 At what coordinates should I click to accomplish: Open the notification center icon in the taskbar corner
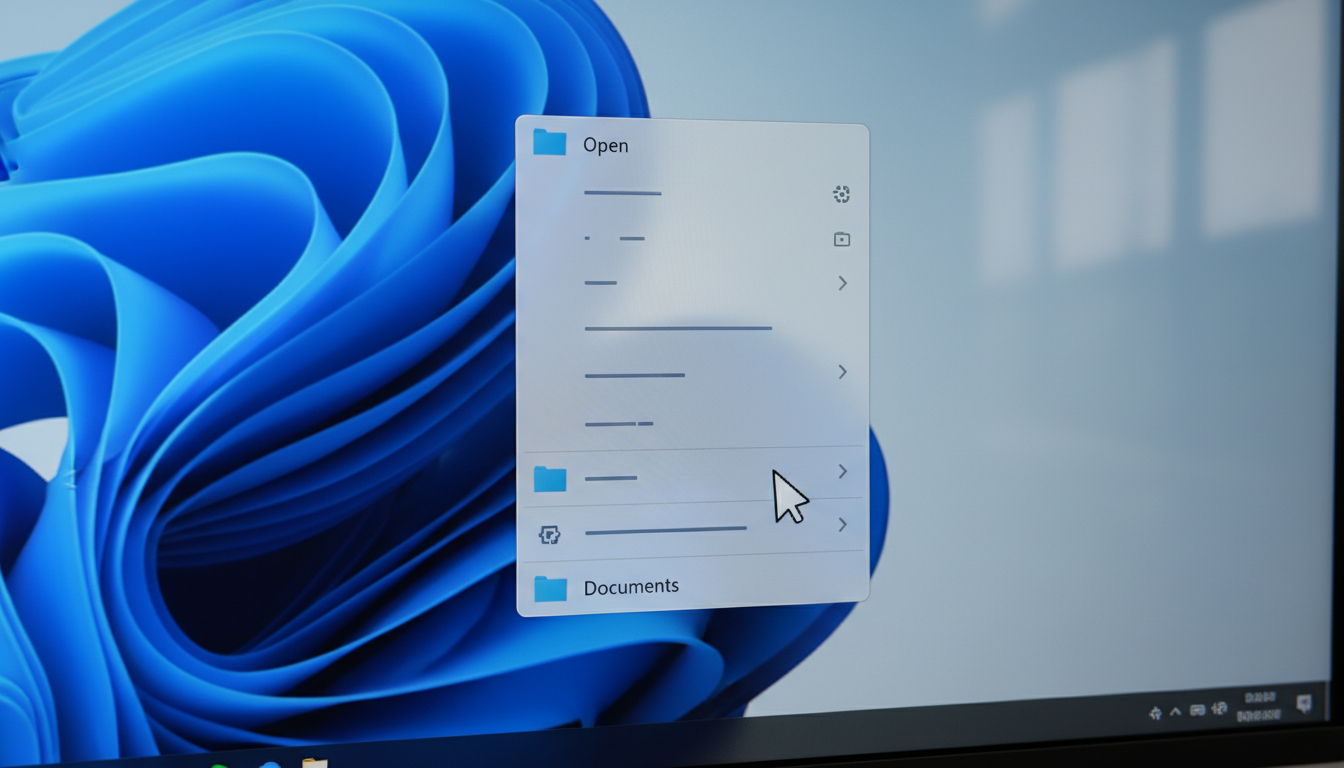[1304, 705]
